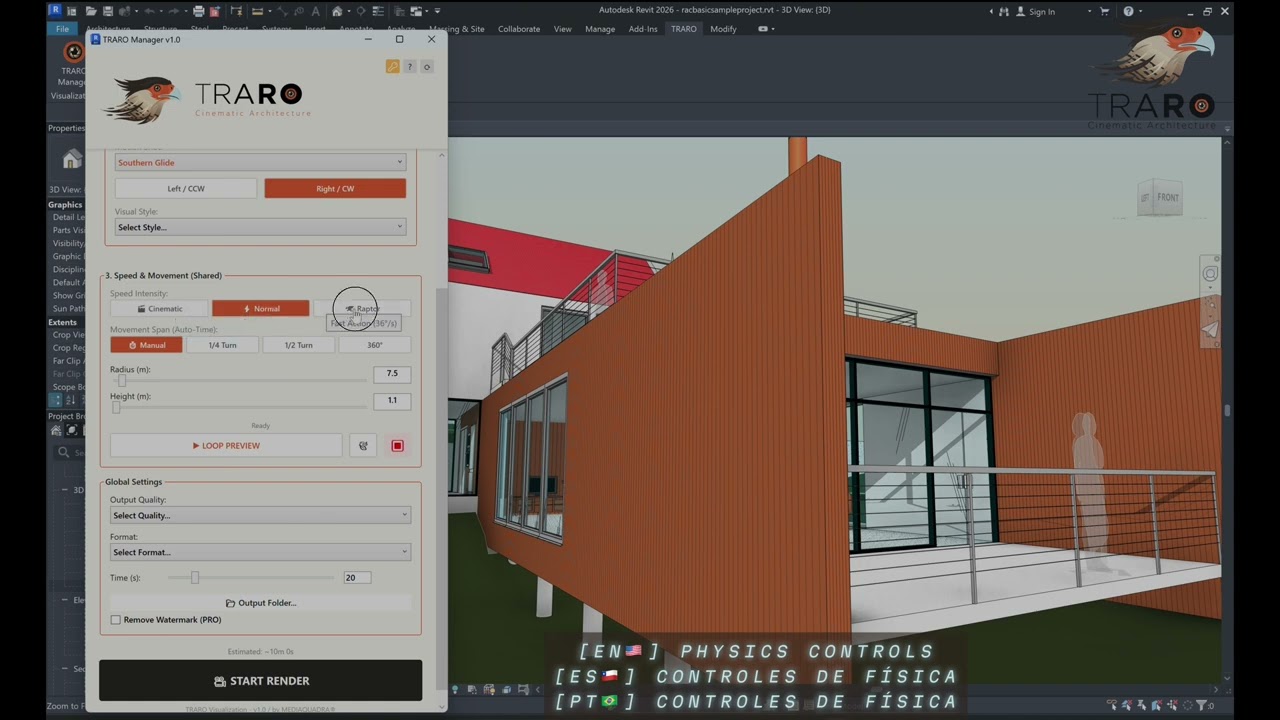Viewport: 1280px width, 720px height.
Task: Click the Save icon in Revit toolbar
Action: coord(108,11)
